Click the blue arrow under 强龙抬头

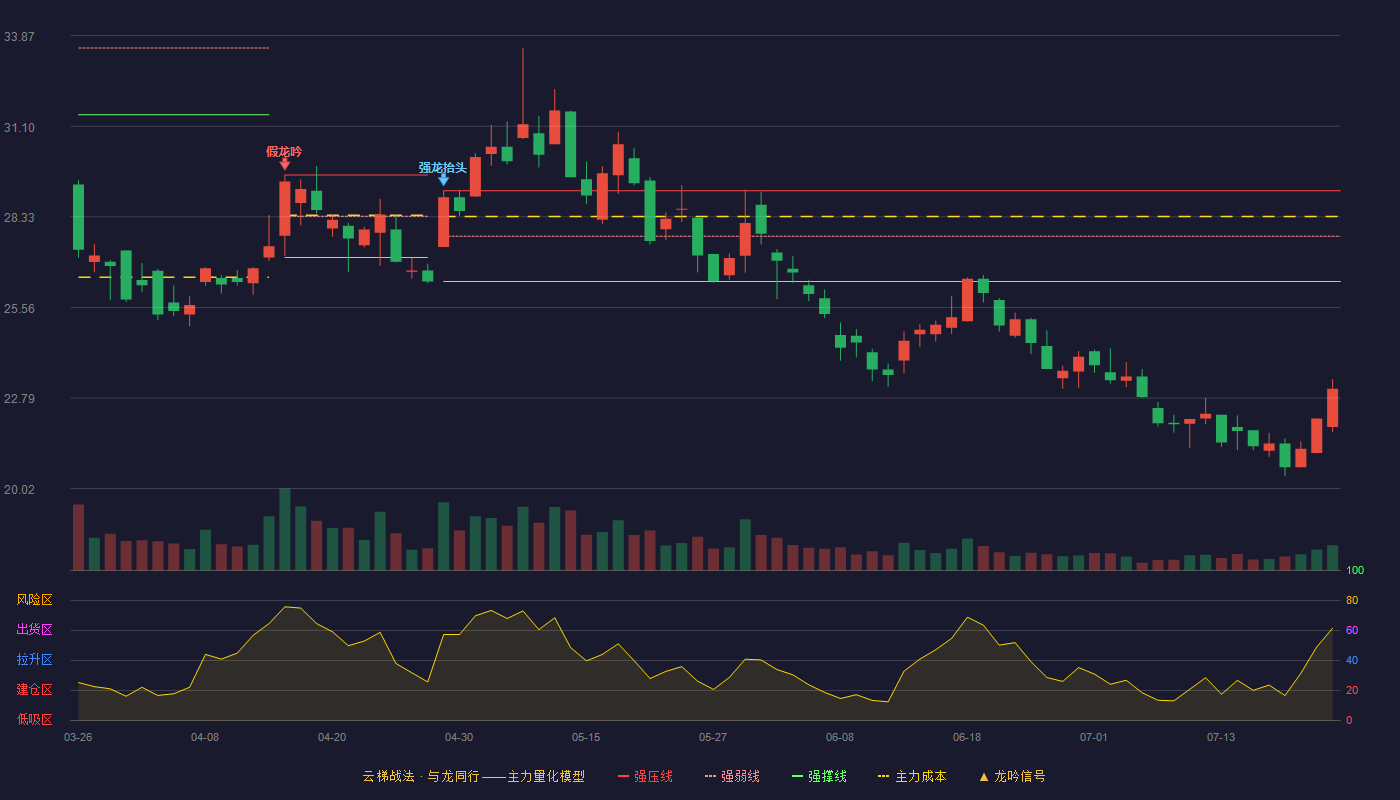(443, 180)
